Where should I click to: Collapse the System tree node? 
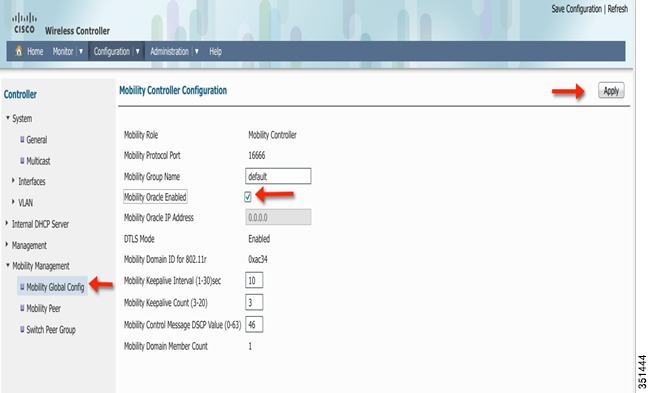tap(7, 118)
